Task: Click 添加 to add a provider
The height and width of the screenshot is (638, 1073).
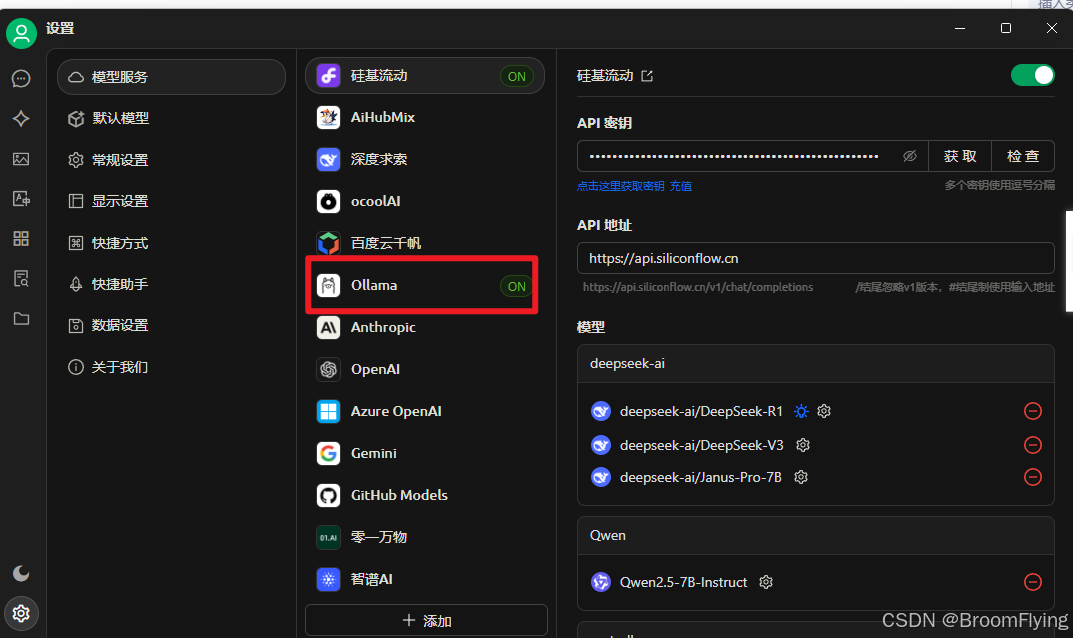Action: [426, 620]
